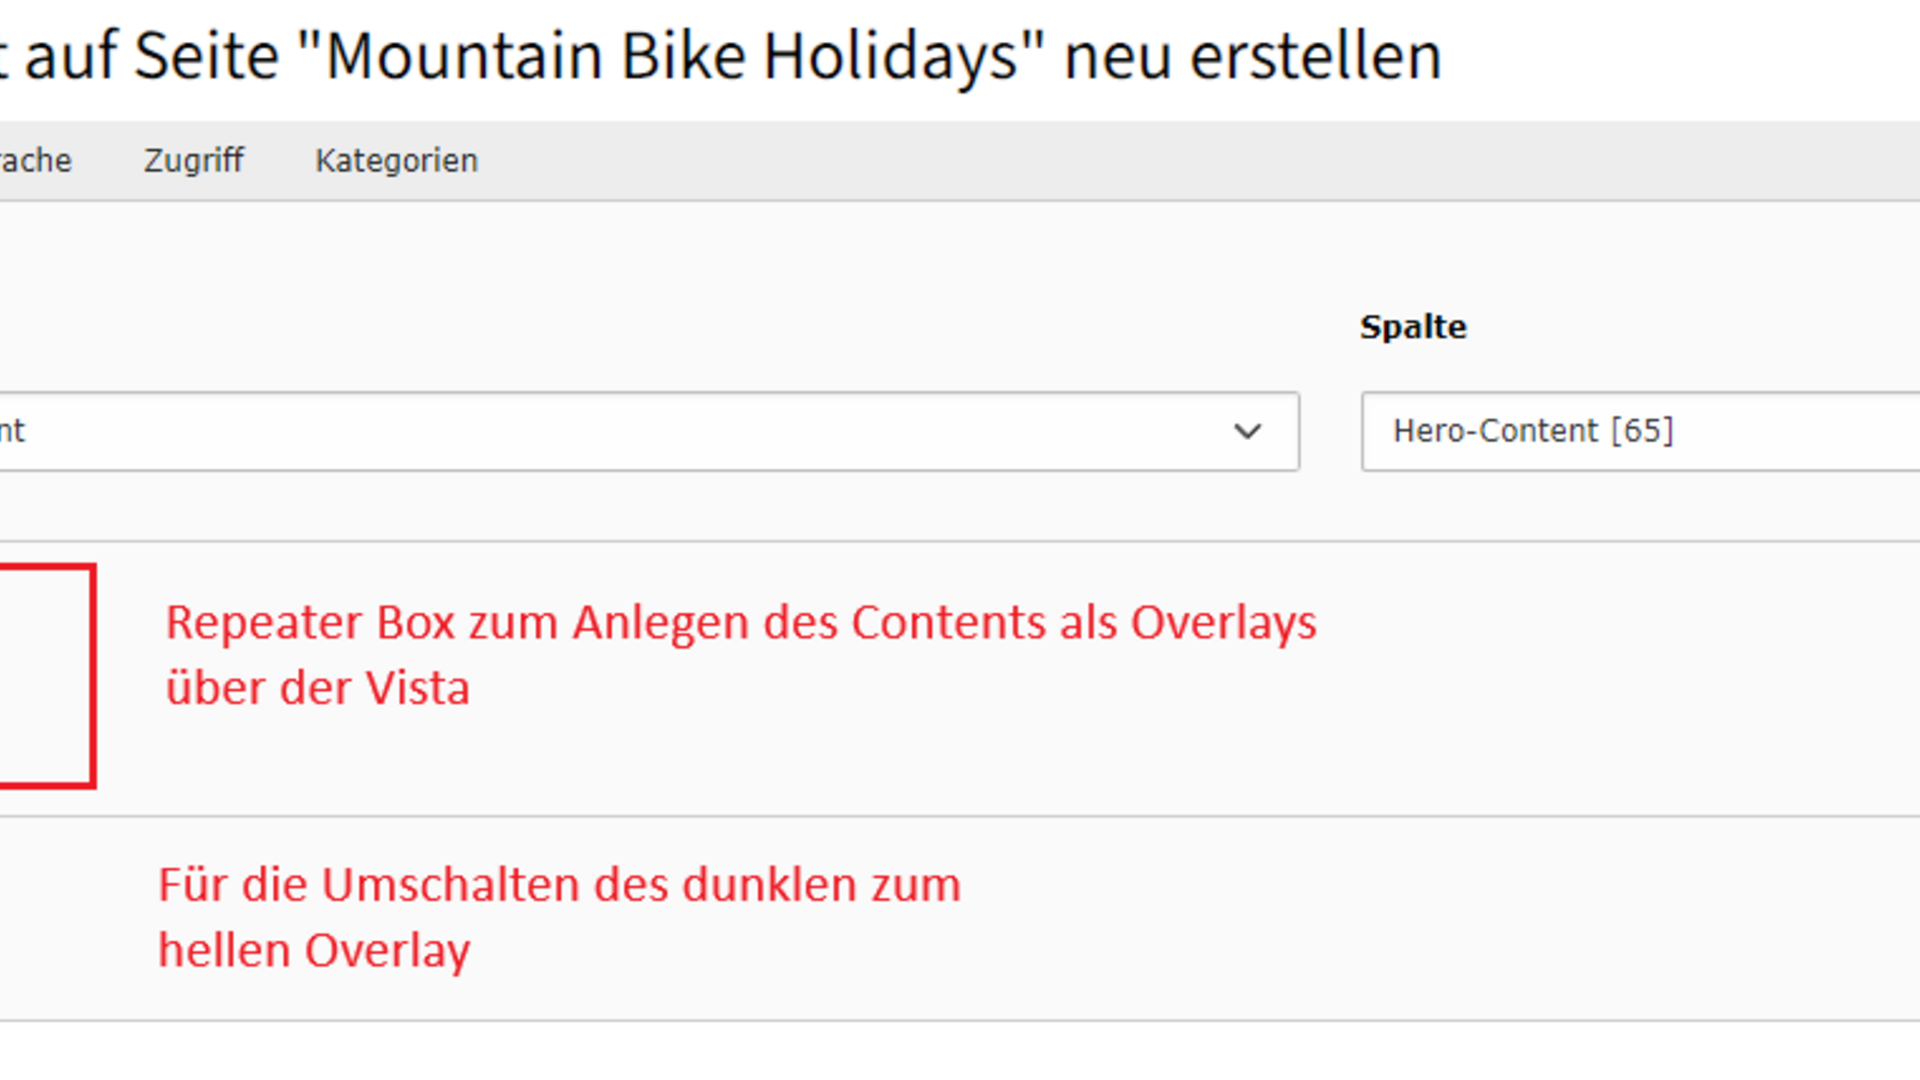
Task: Click the "hellen Overlay" annotation line
Action: coord(314,950)
